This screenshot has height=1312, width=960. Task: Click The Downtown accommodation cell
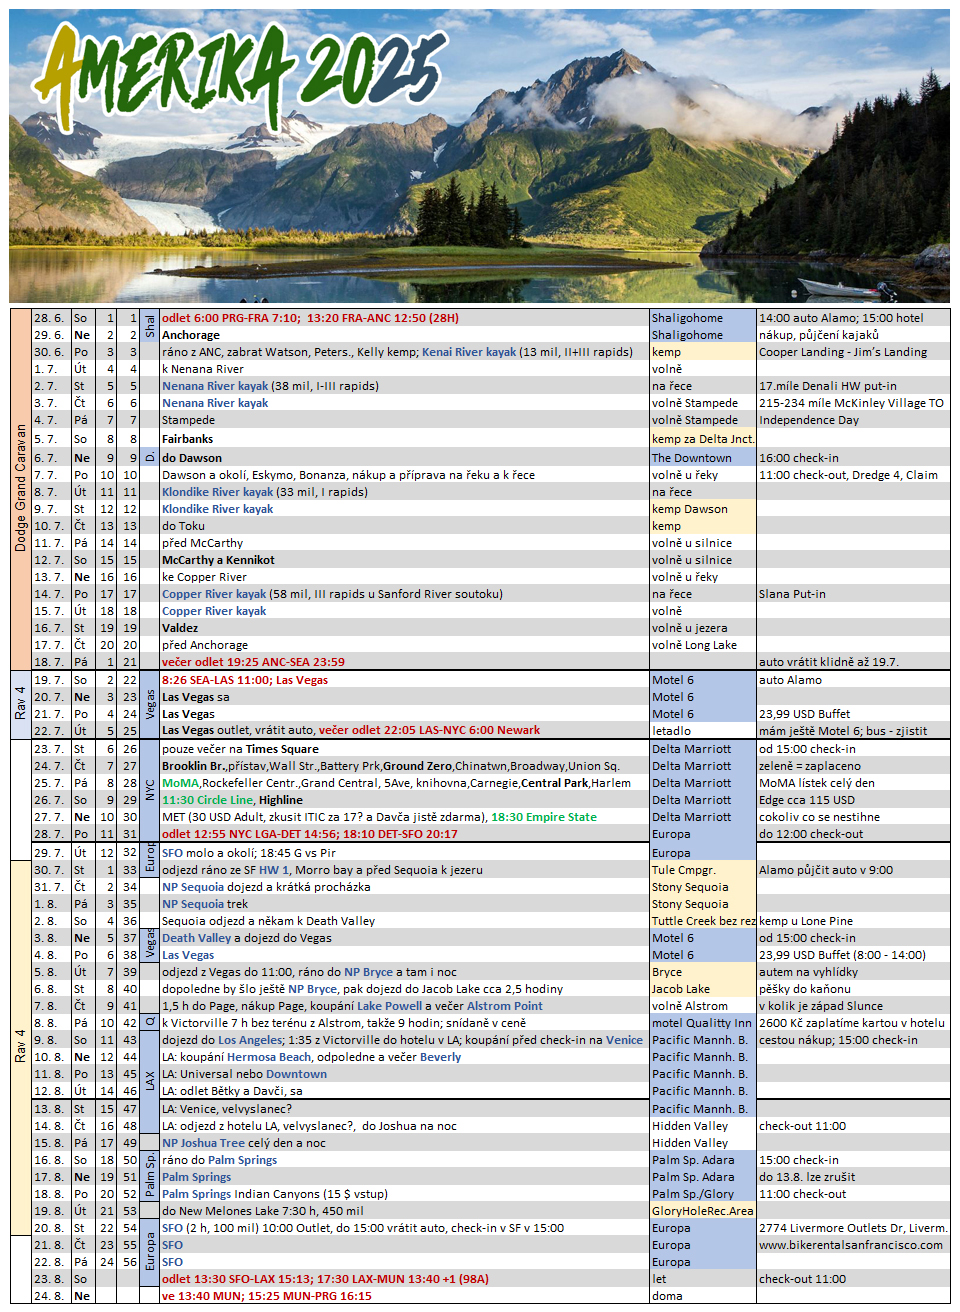click(x=691, y=458)
